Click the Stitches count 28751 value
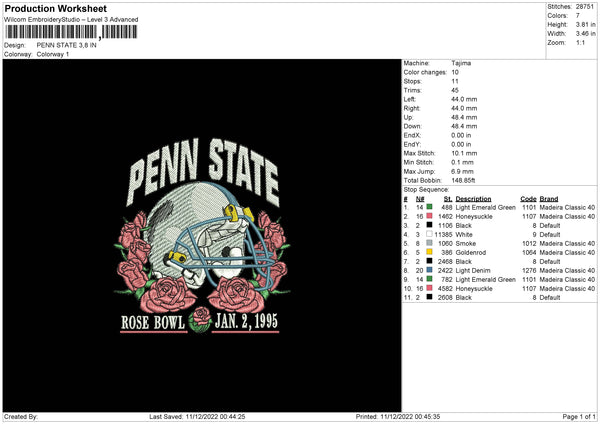 [x=585, y=7]
